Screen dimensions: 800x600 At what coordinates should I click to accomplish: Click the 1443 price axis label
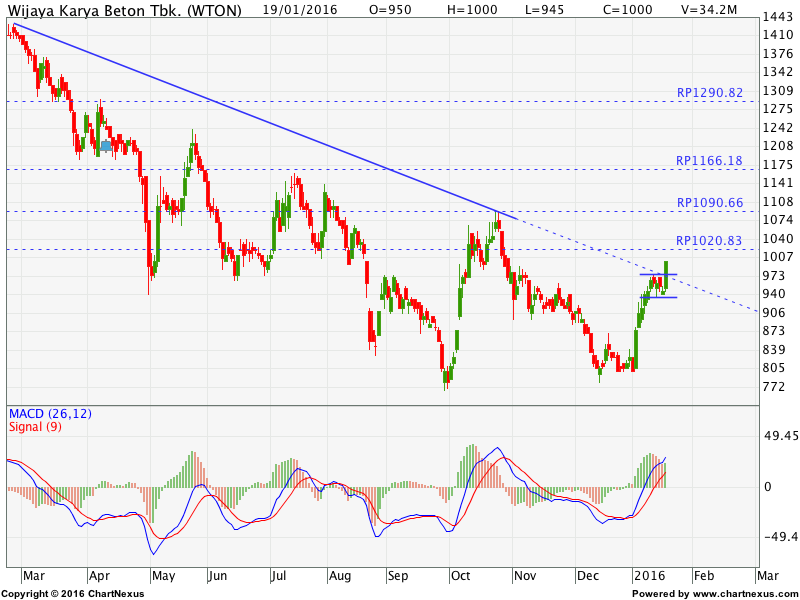click(x=778, y=17)
